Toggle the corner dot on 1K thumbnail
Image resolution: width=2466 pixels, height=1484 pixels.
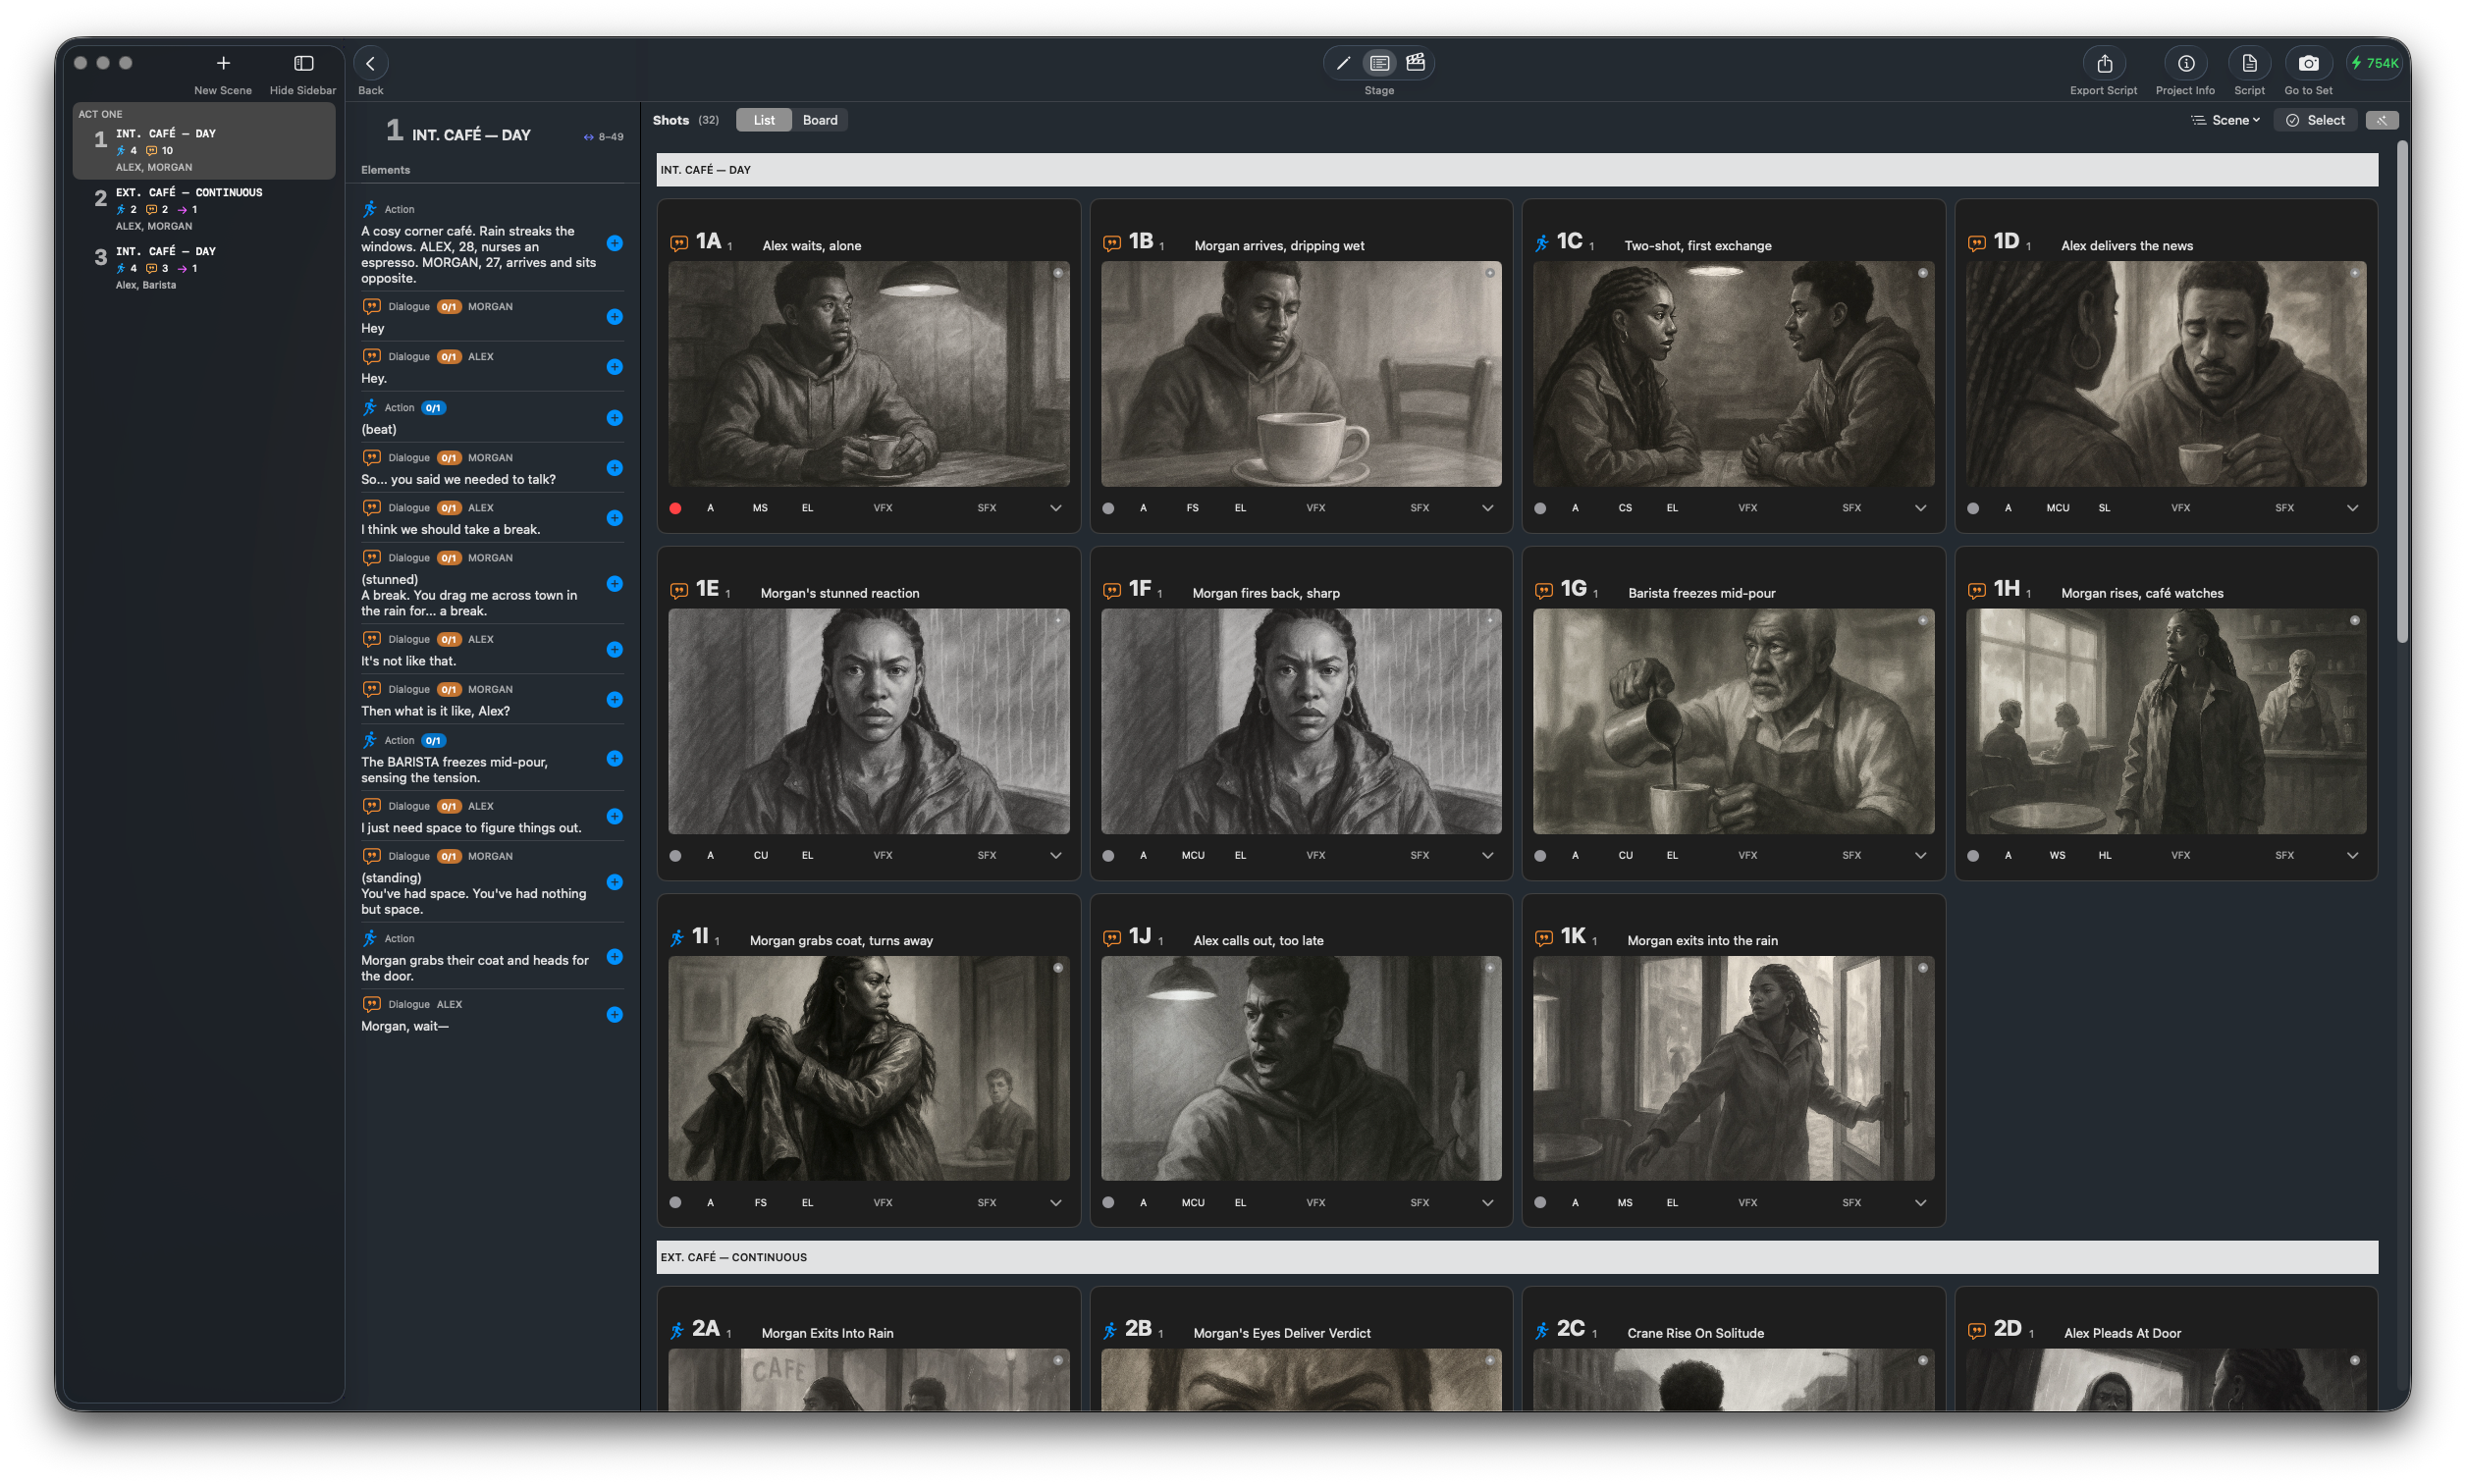coord(1922,968)
